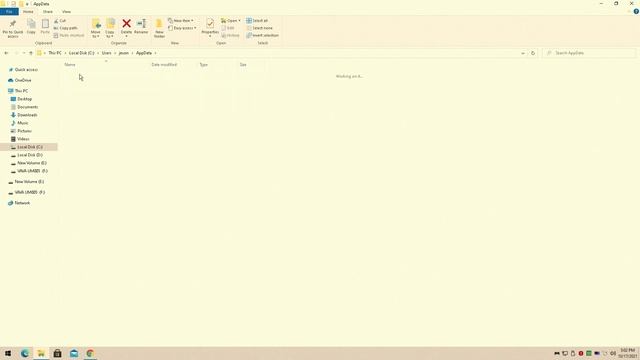Screen dimensions: 640x360
Task: Switch to the Share ribbon tab
Action: [x=48, y=11]
